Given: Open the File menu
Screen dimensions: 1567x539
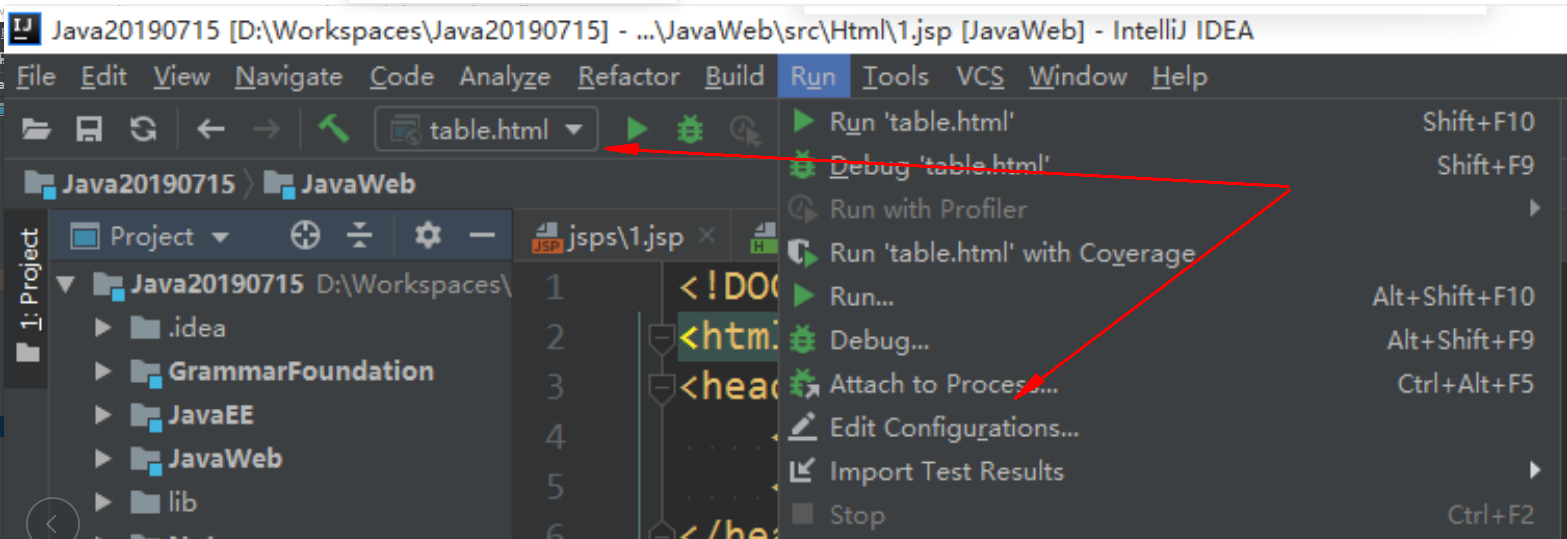Looking at the screenshot, I should pyautogui.click(x=37, y=77).
